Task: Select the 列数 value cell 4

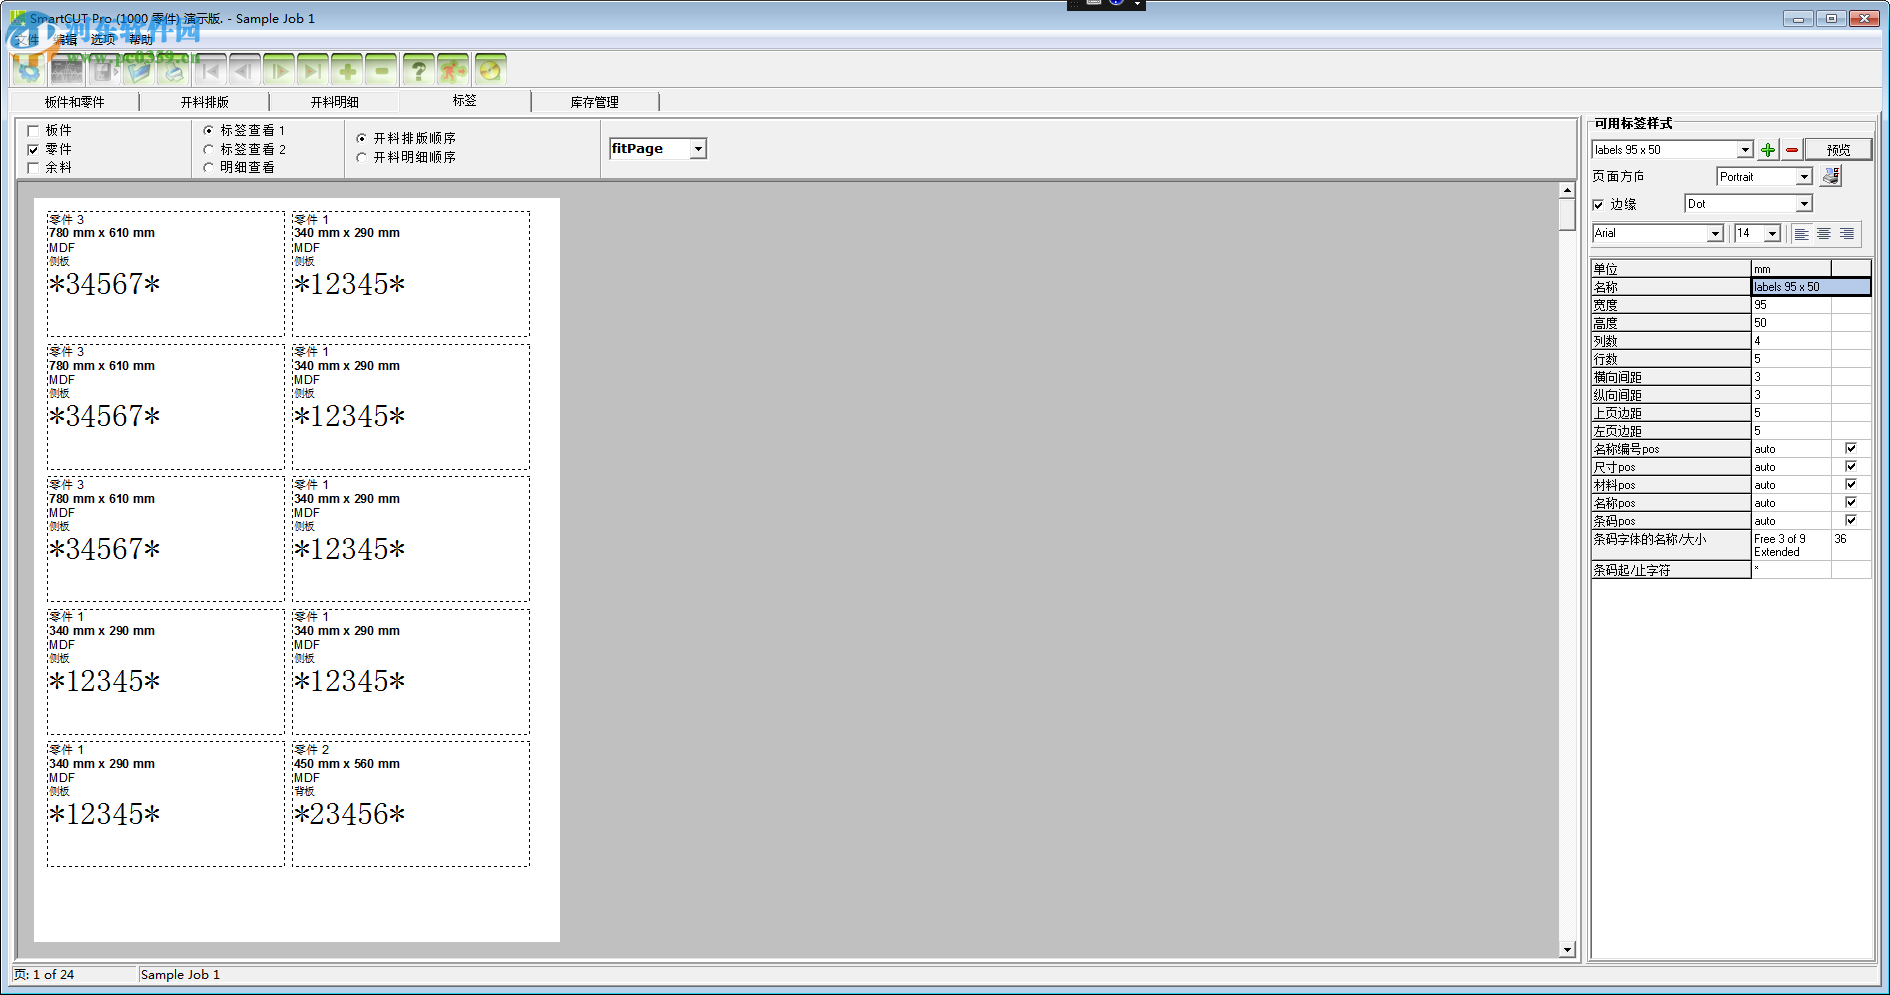Action: click(x=1791, y=341)
